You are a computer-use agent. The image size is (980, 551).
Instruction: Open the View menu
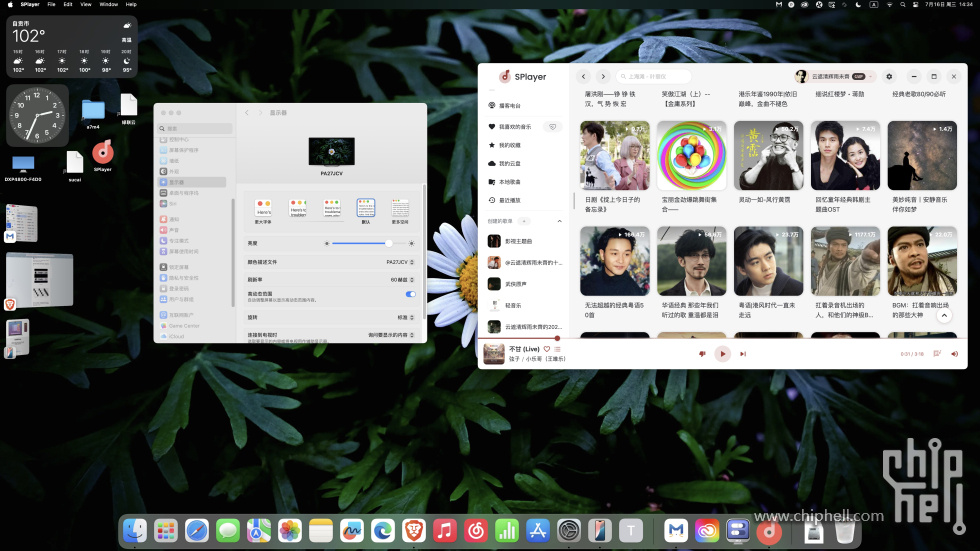[86, 4]
